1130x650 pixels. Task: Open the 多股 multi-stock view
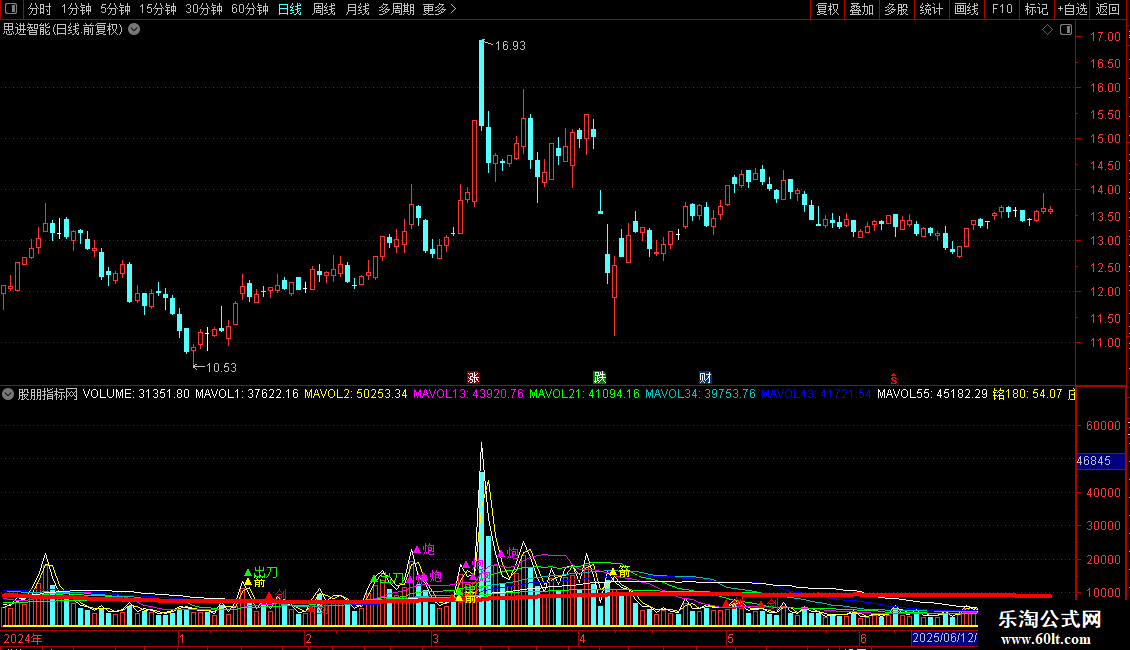[x=897, y=9]
